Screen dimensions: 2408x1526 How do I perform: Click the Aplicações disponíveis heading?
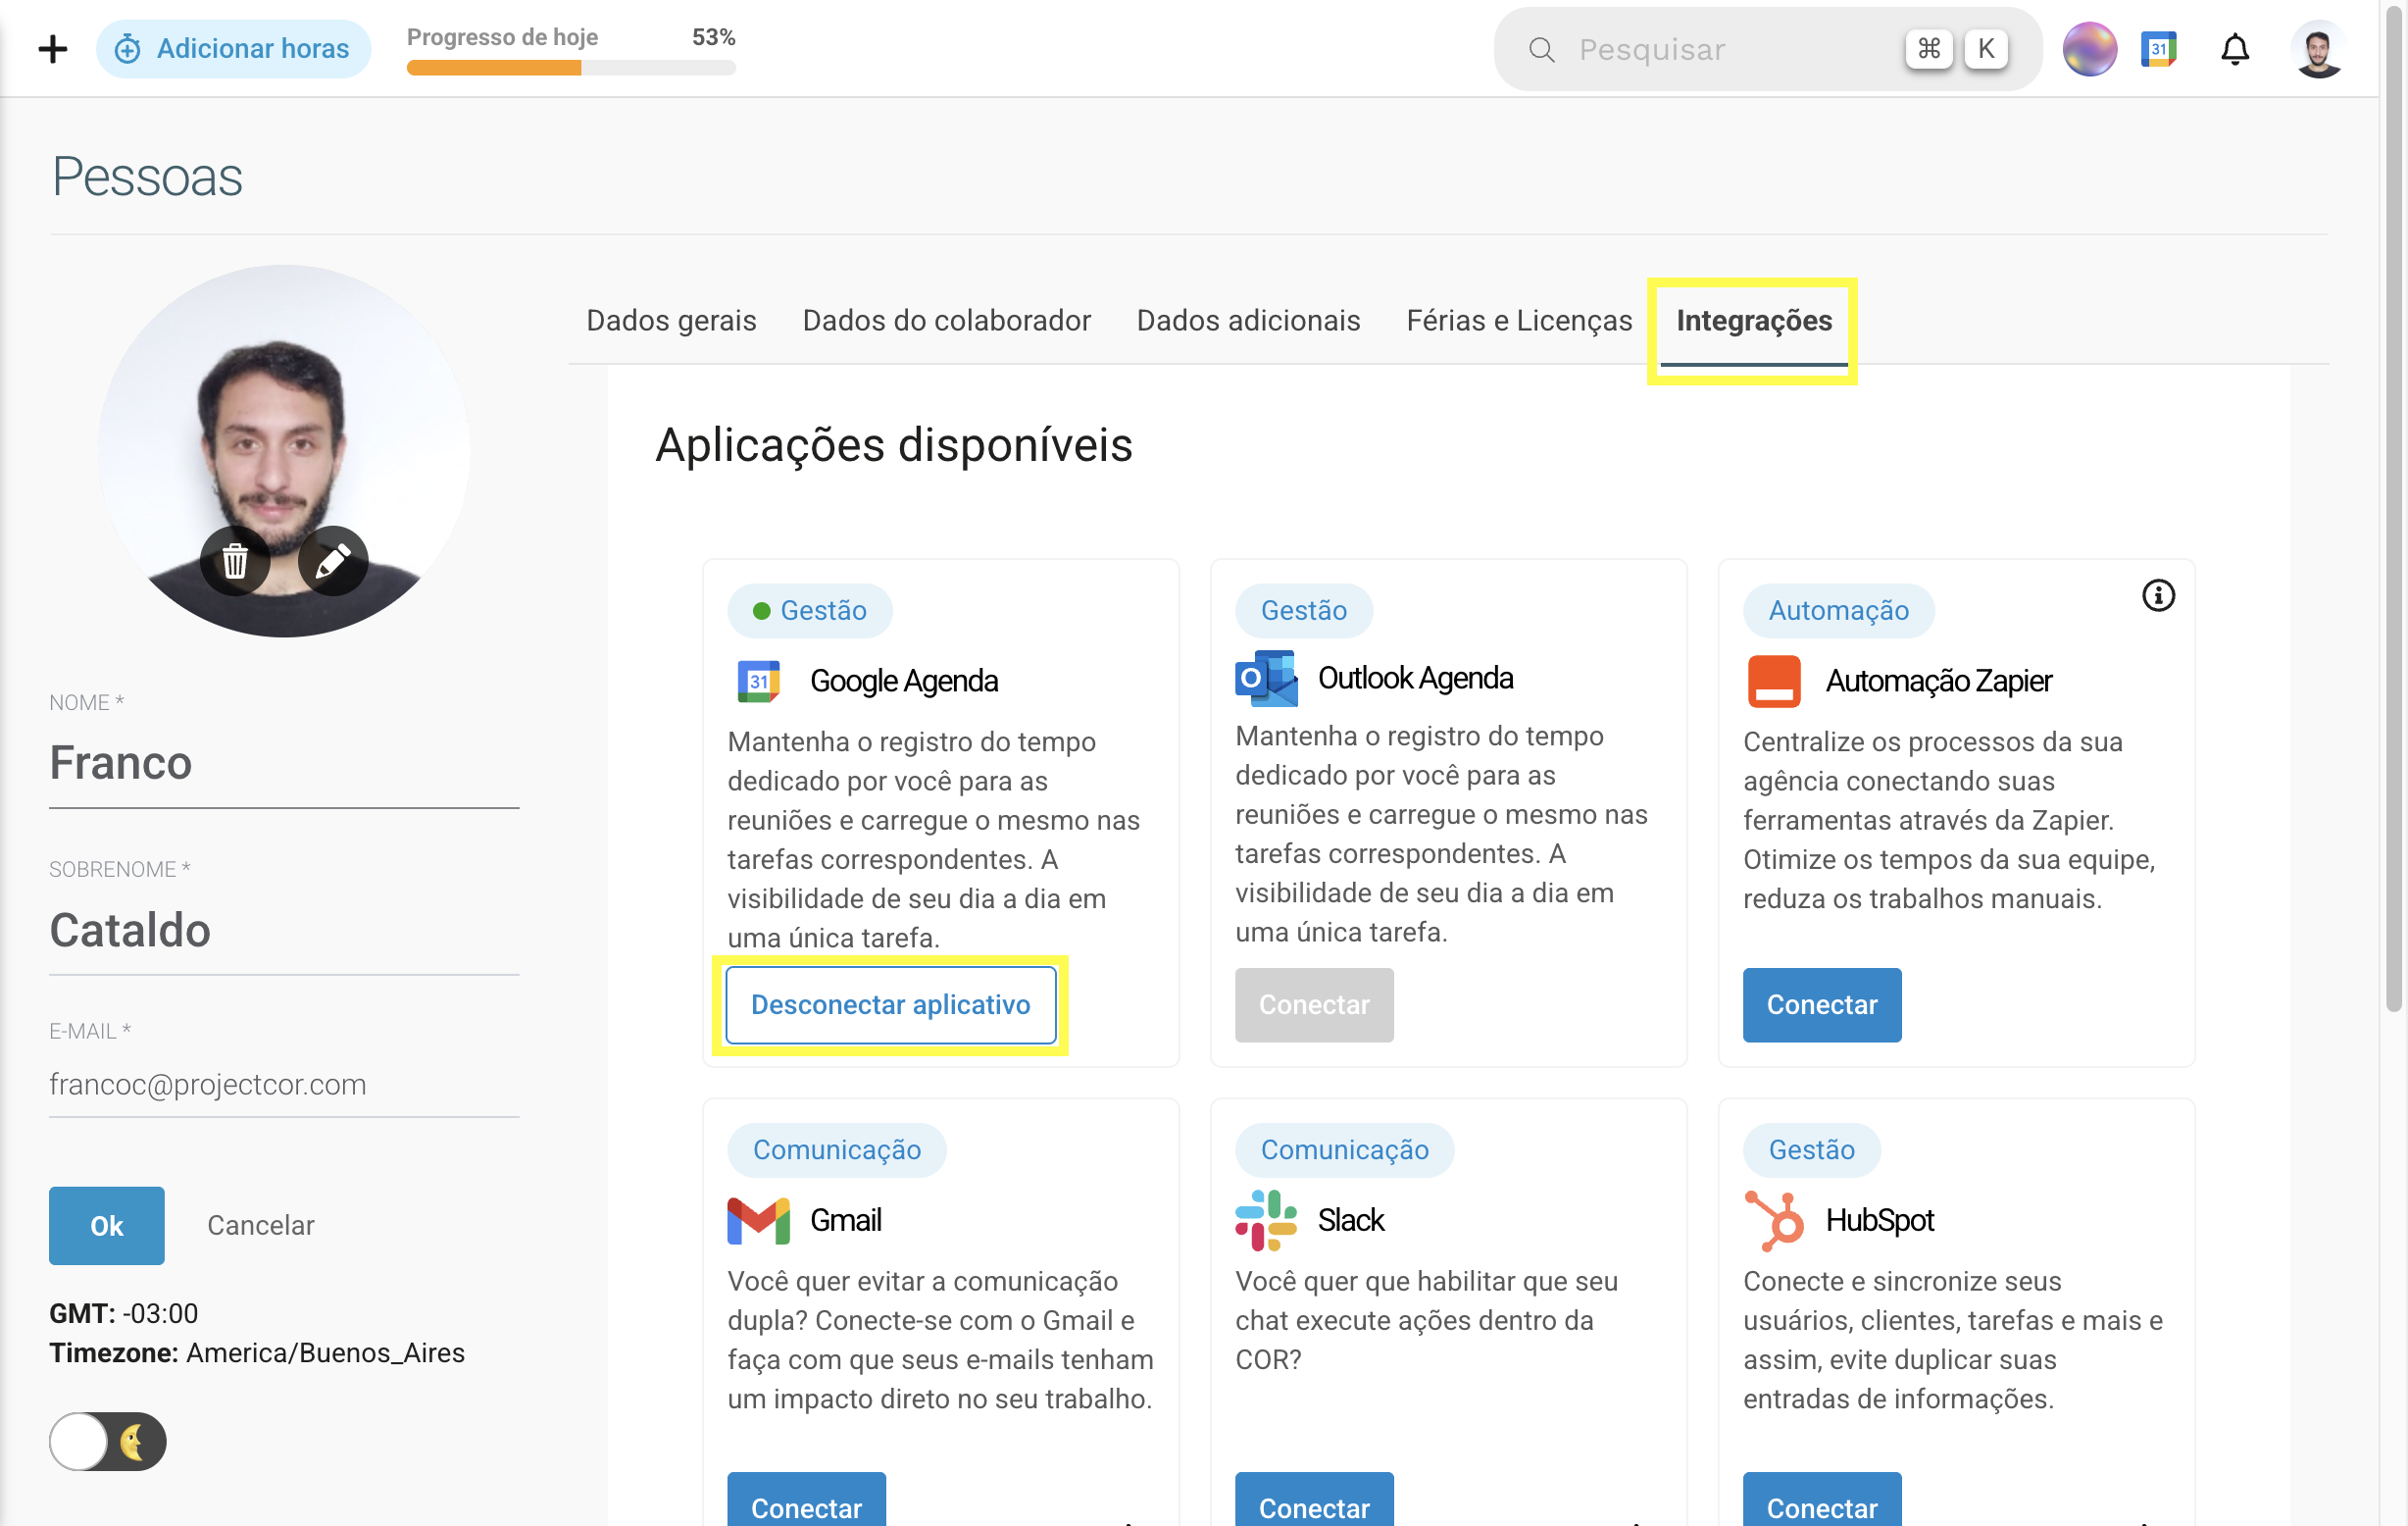(893, 445)
